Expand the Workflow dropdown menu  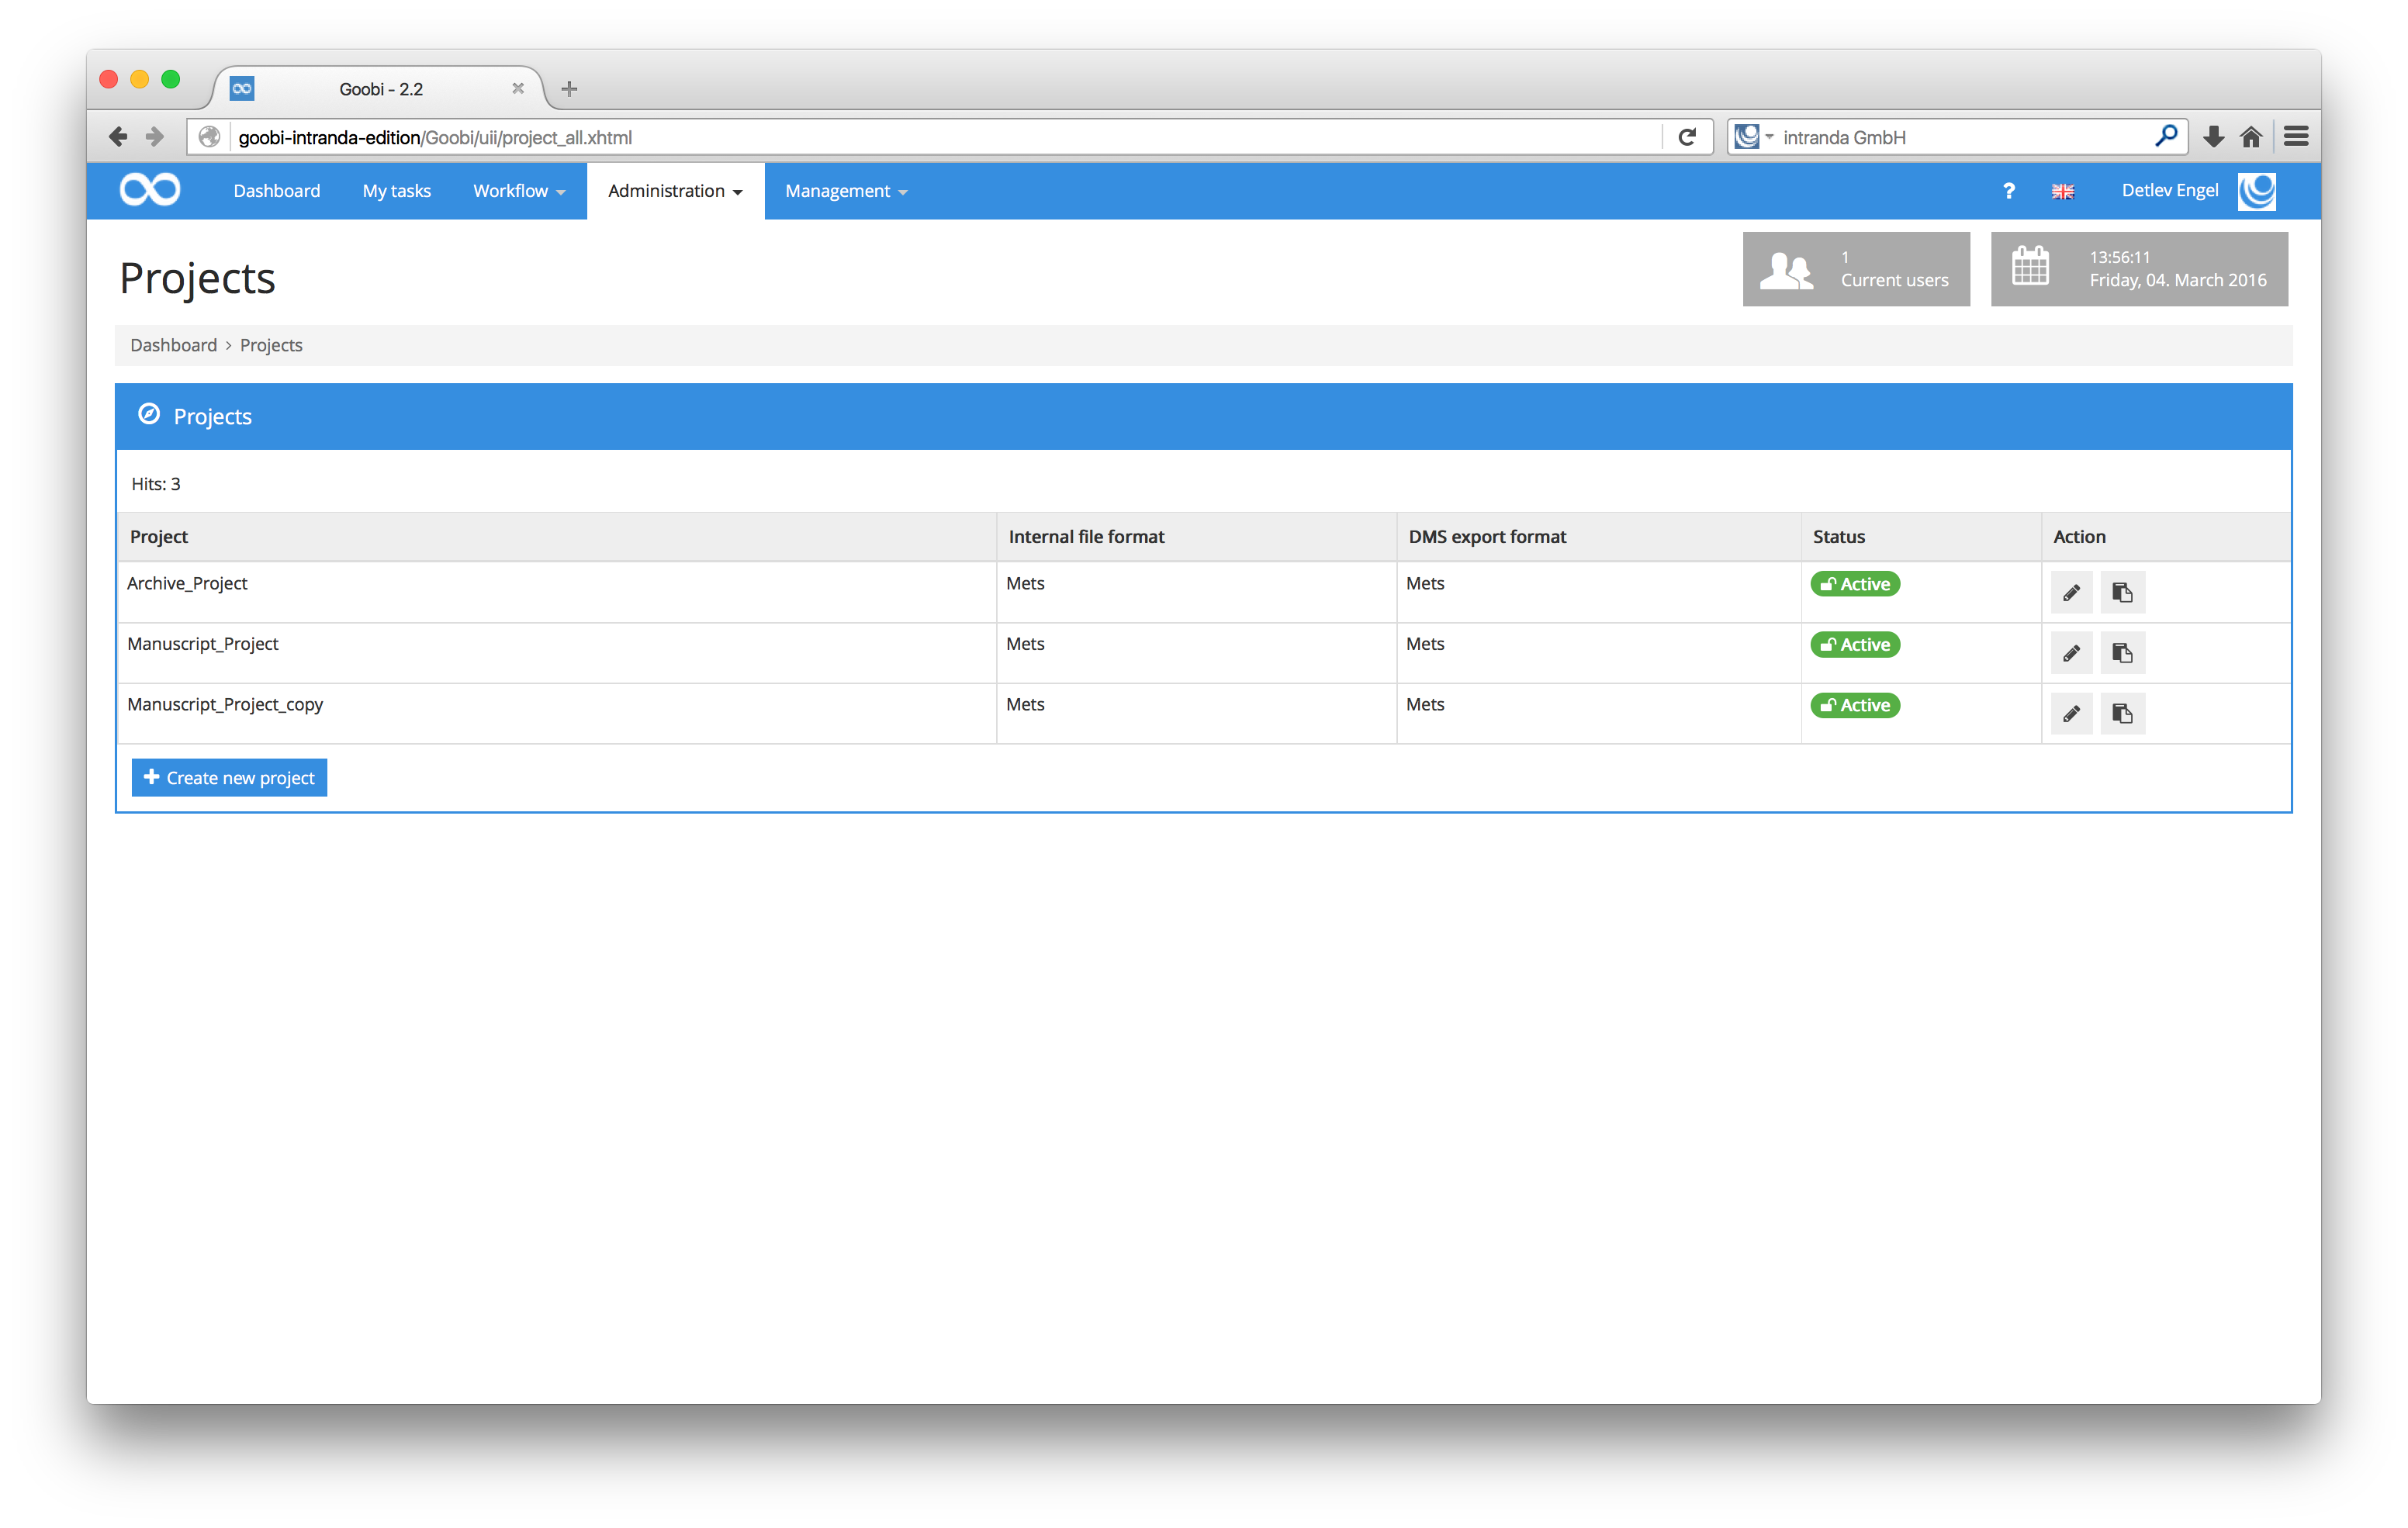coord(519,191)
